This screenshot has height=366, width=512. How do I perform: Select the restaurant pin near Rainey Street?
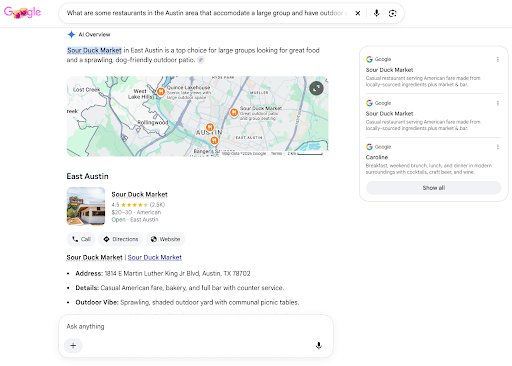[214, 141]
